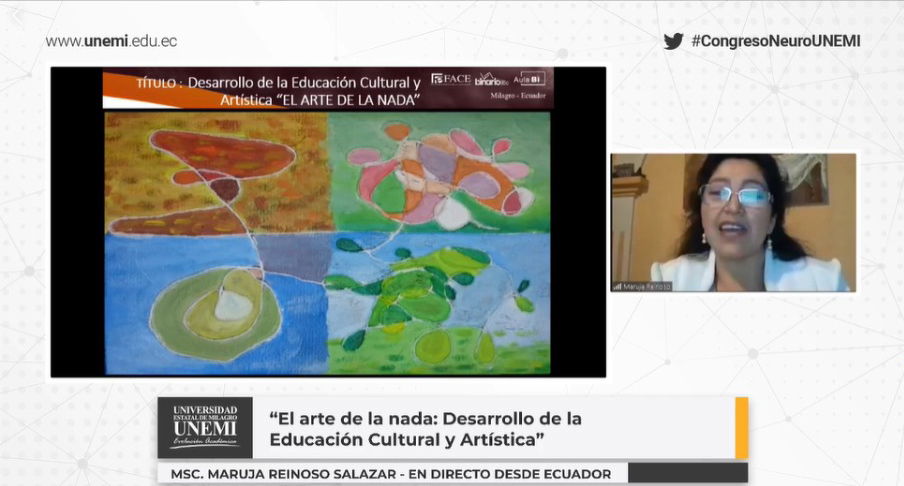
Task: Select the presenter webcam video tile
Action: (x=734, y=222)
